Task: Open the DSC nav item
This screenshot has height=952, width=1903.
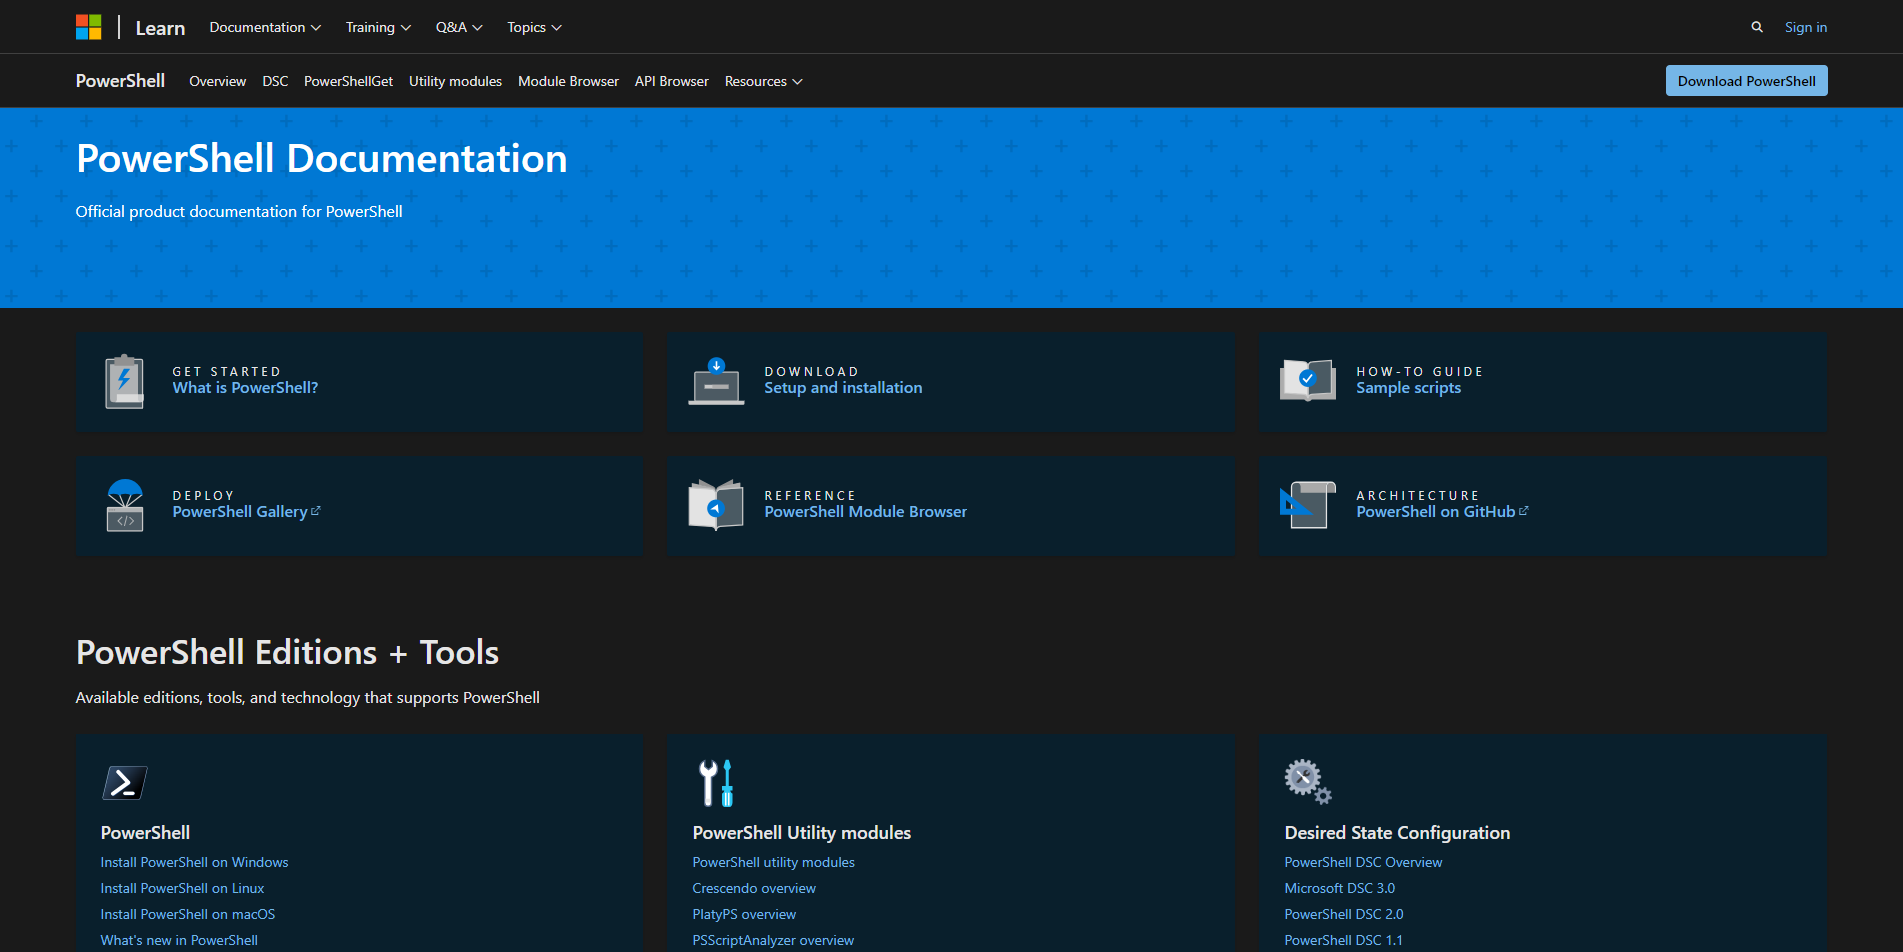Action: tap(275, 81)
